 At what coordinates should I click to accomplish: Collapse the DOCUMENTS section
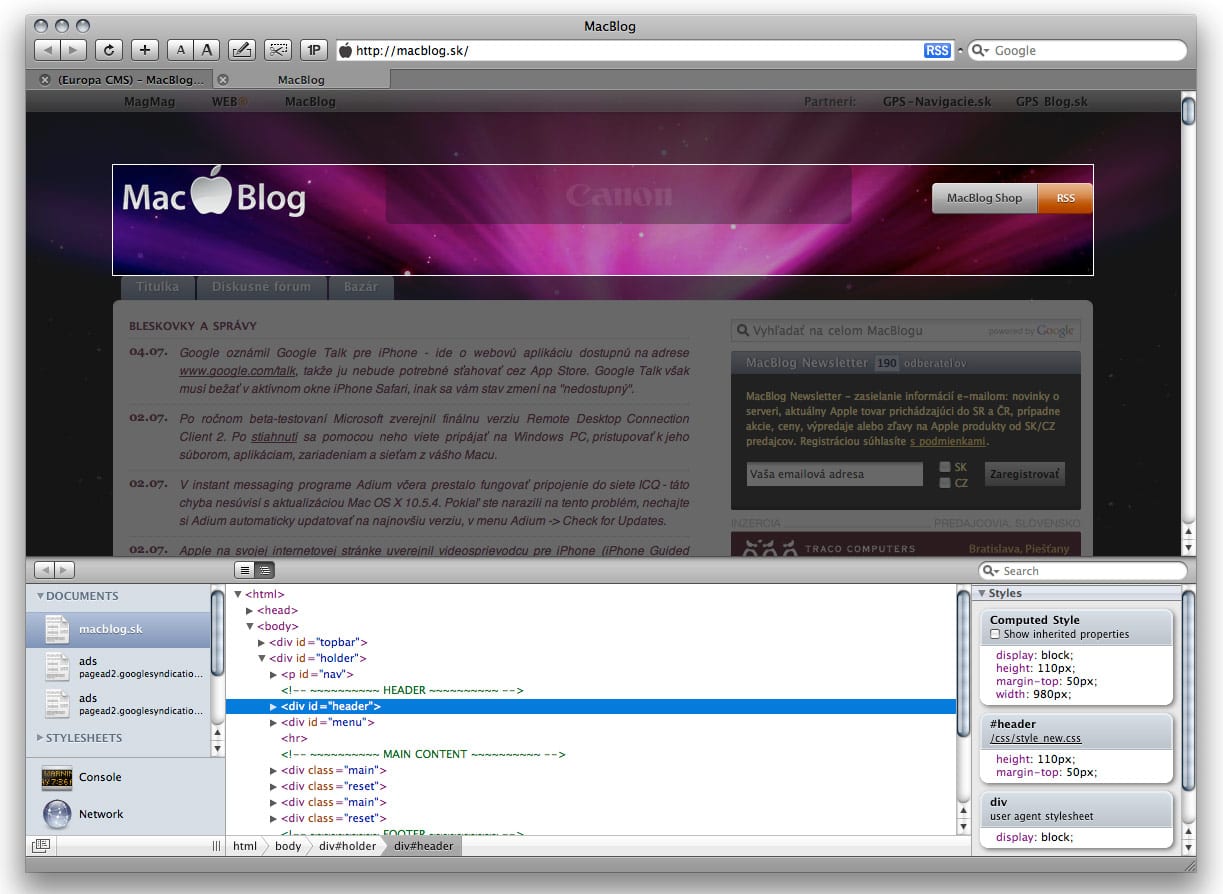(41, 596)
